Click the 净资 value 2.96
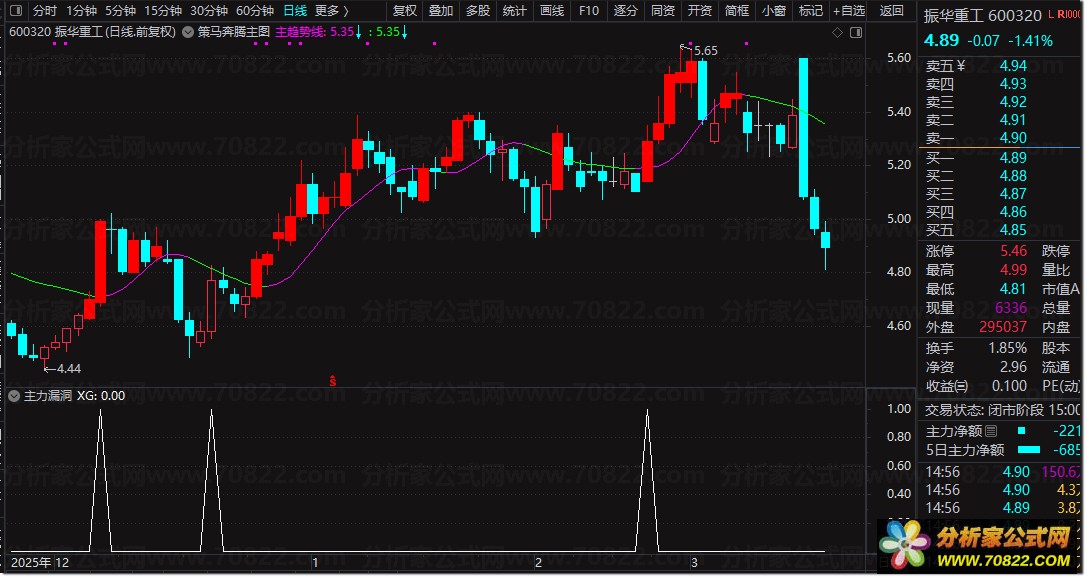Image resolution: width=1087 pixels, height=577 pixels. [x=1013, y=367]
